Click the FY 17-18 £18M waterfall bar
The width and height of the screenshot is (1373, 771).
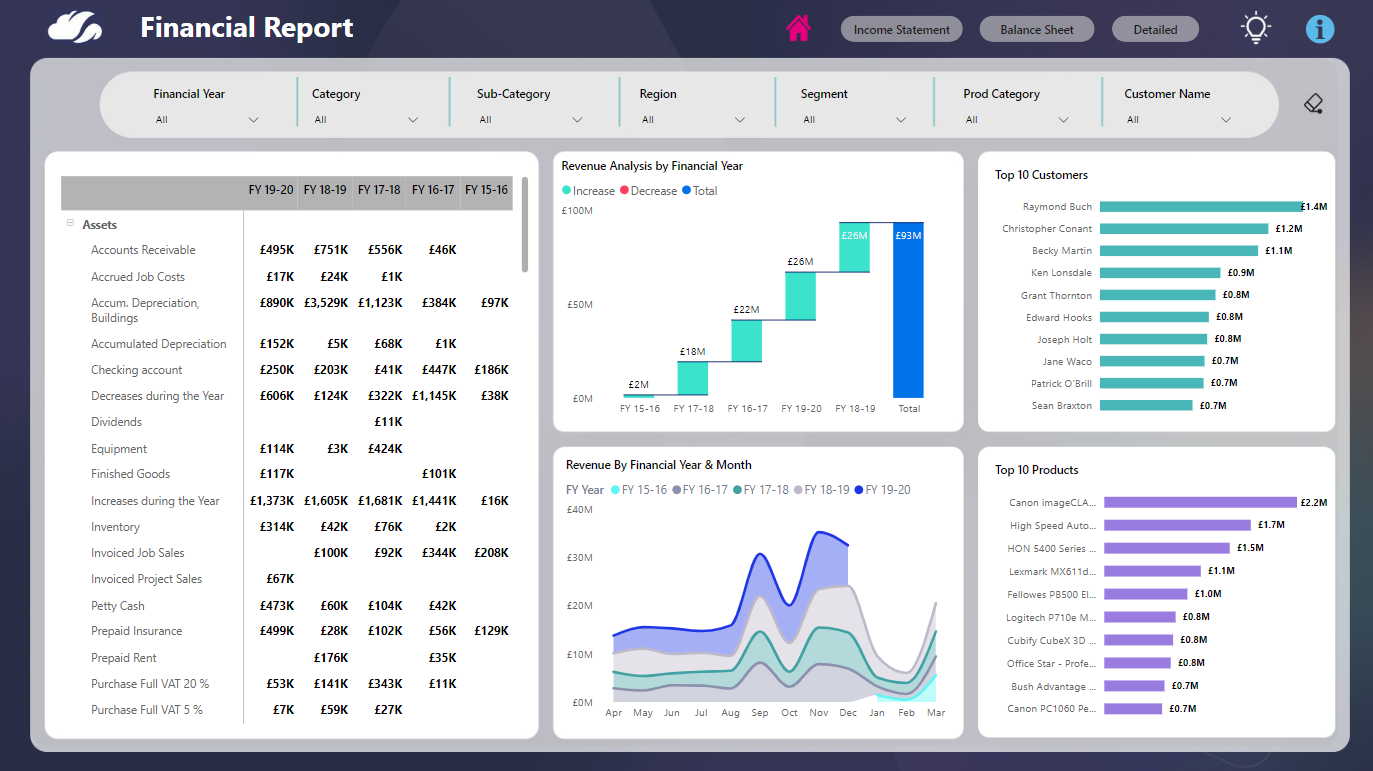[x=692, y=378]
